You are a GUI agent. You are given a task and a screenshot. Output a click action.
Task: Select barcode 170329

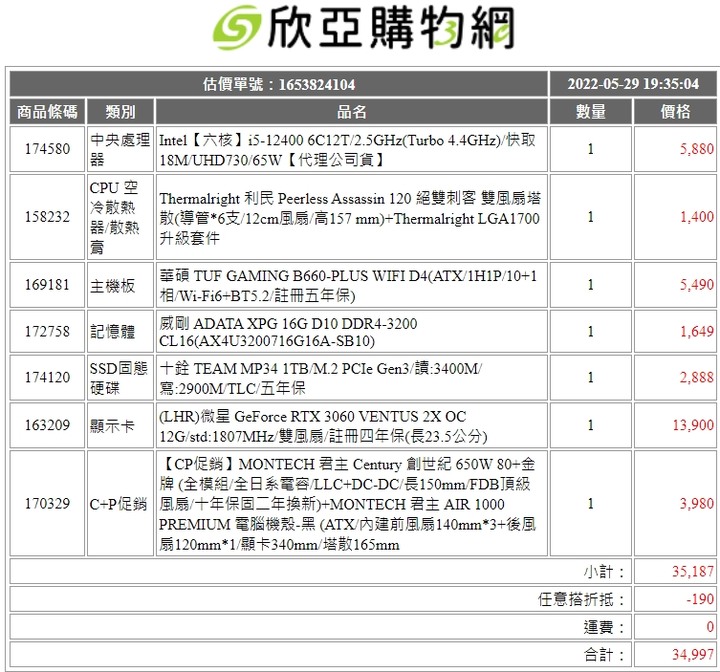tap(47, 504)
